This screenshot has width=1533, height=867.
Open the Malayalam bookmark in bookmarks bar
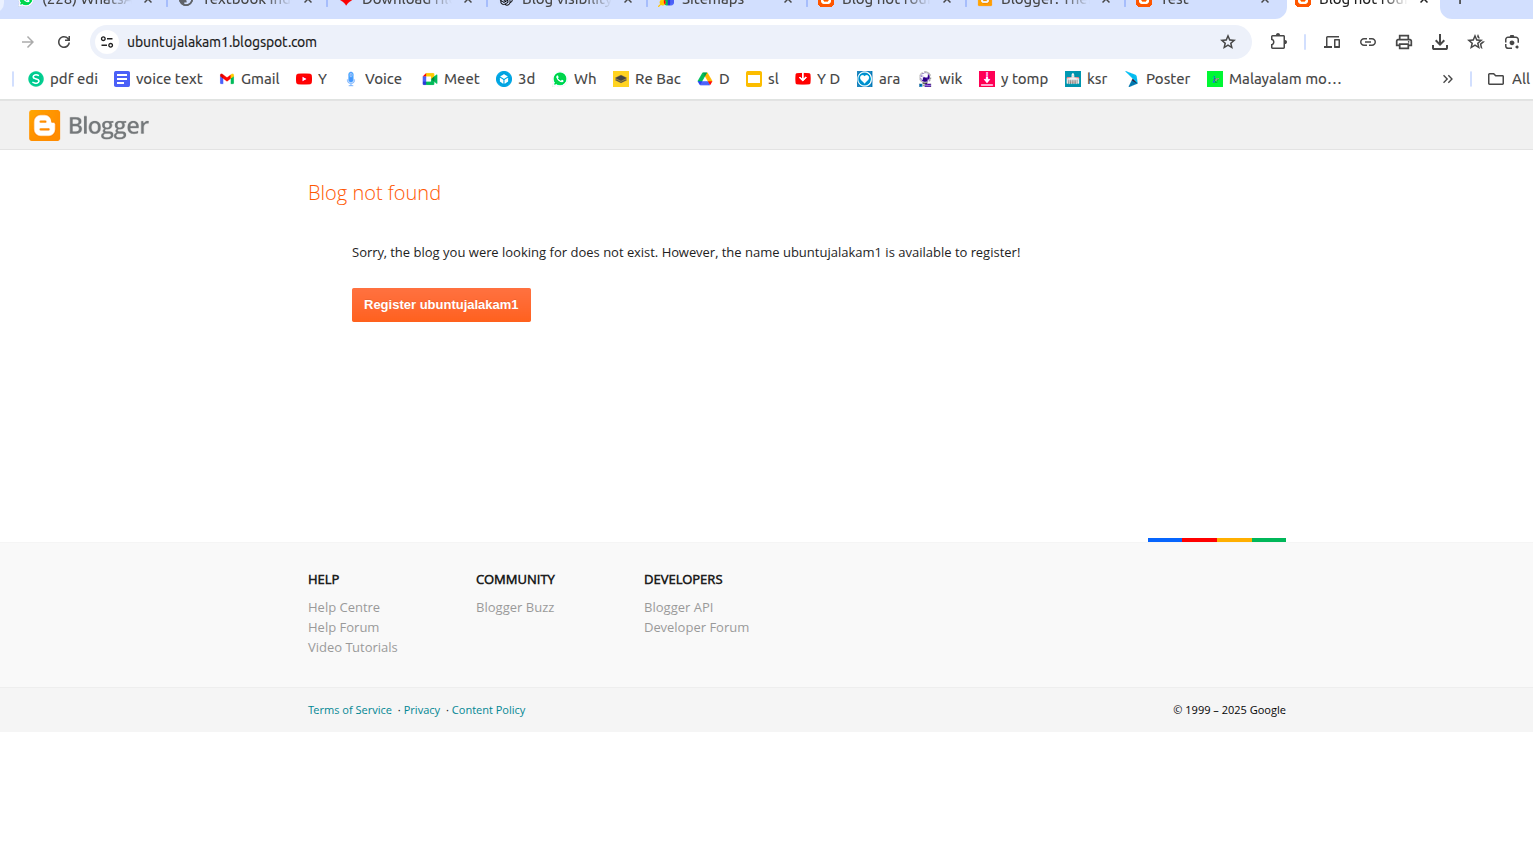click(x=1274, y=79)
